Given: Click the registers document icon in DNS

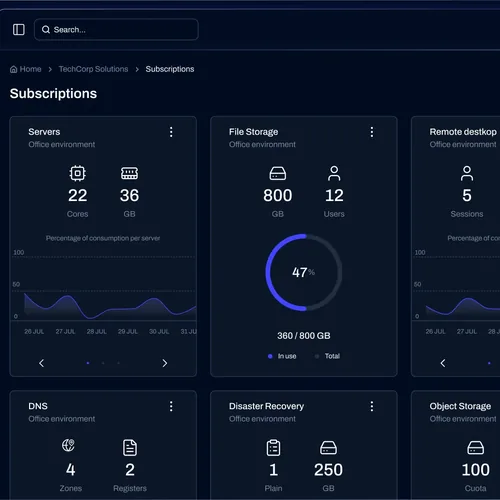Looking at the screenshot, I should click(130, 448).
